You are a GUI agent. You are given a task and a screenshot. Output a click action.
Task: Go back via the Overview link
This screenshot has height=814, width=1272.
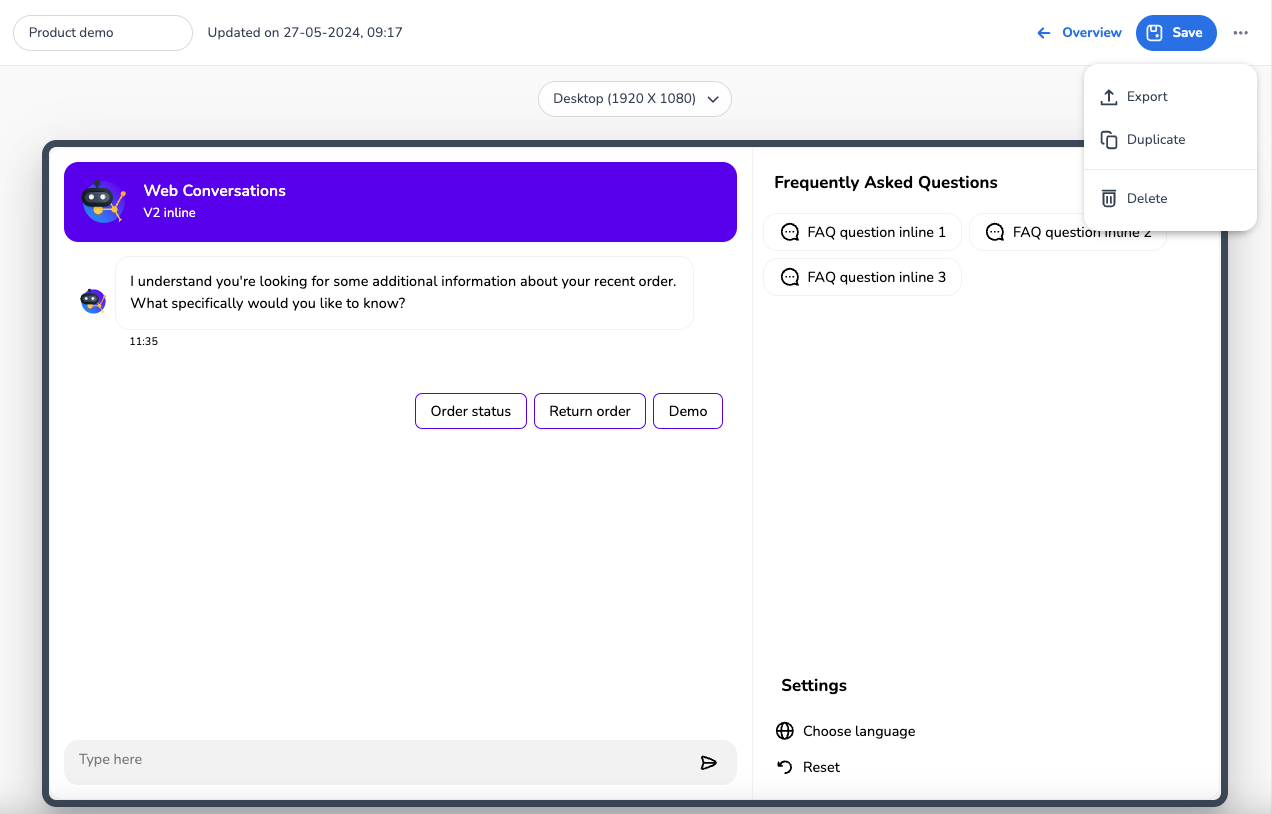pos(1079,33)
